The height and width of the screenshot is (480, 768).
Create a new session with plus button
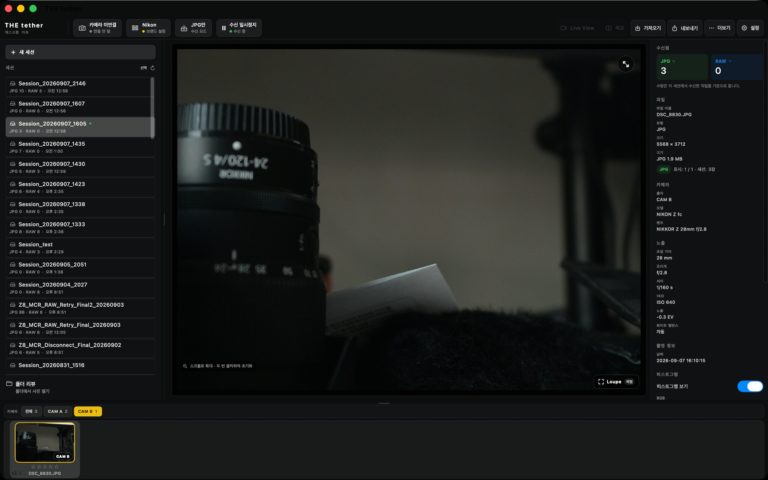(x=80, y=52)
